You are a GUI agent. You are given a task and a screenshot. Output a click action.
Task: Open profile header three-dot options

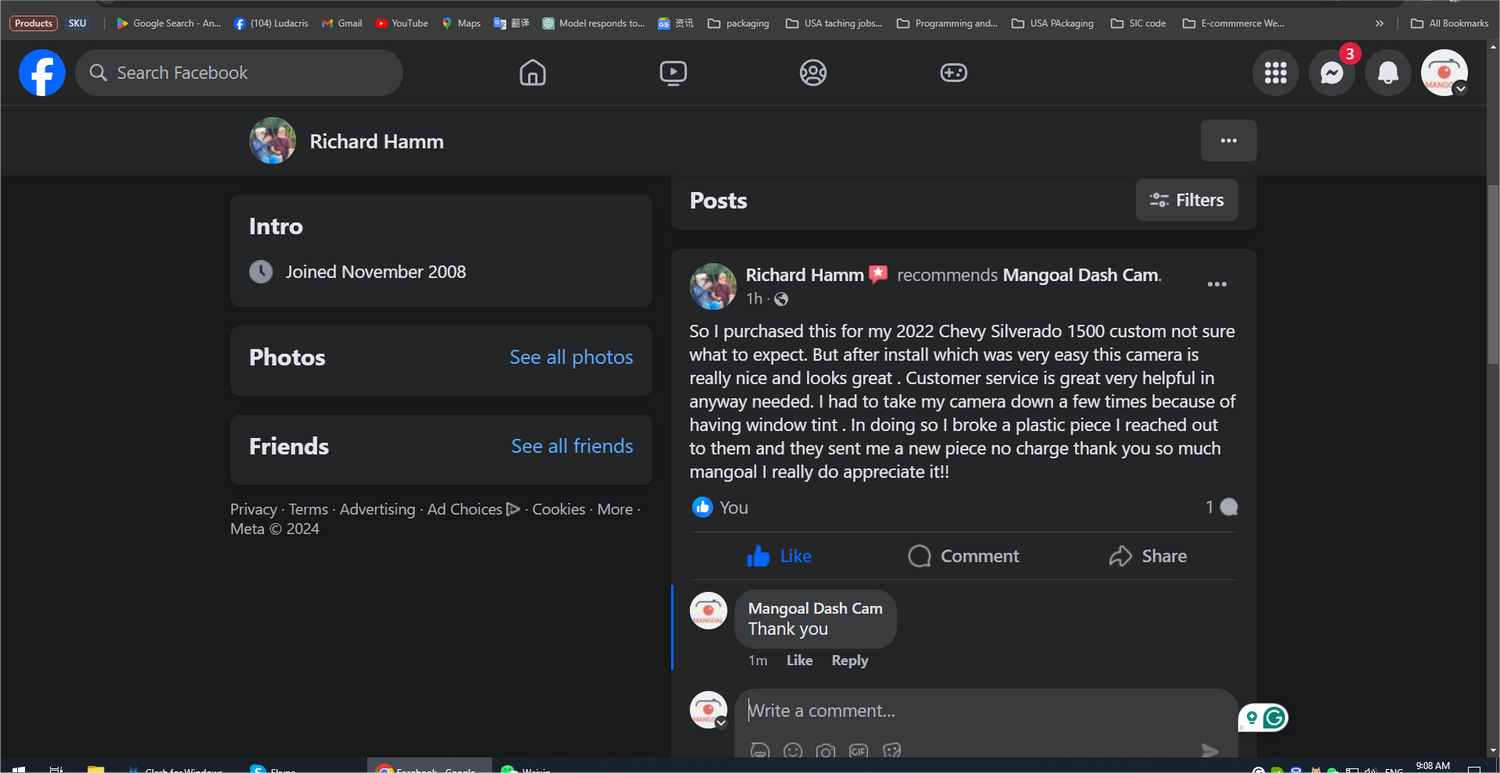pos(1228,141)
